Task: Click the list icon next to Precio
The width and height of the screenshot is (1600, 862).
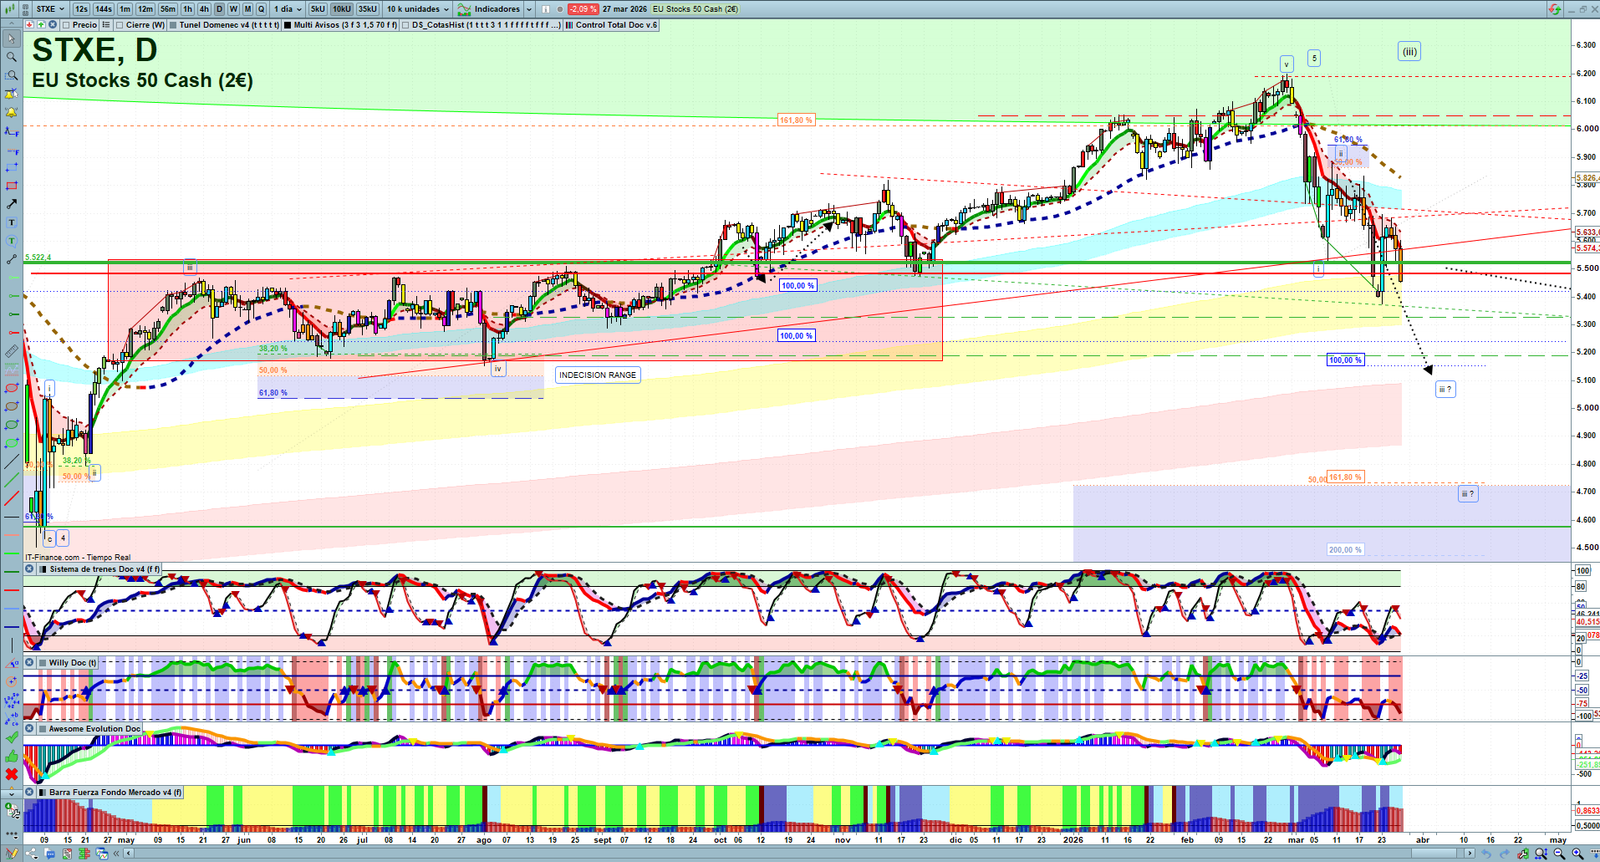Action: pos(106,25)
